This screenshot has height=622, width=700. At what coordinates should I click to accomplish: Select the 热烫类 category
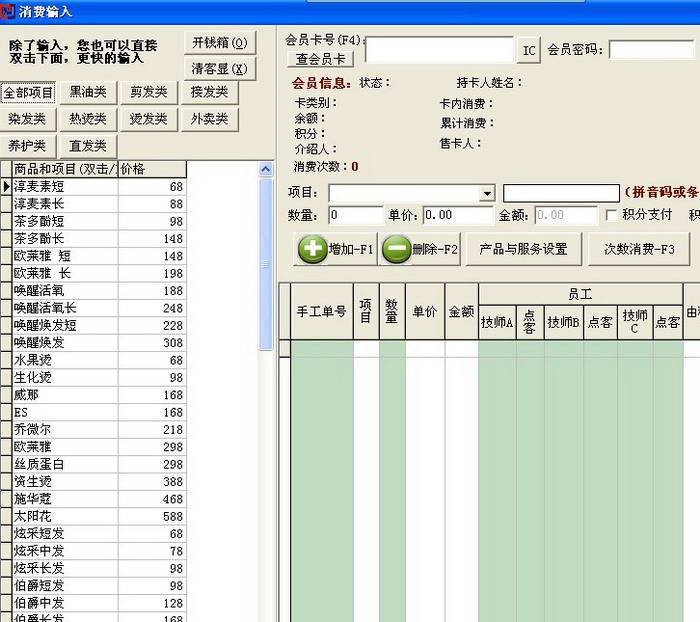(88, 119)
